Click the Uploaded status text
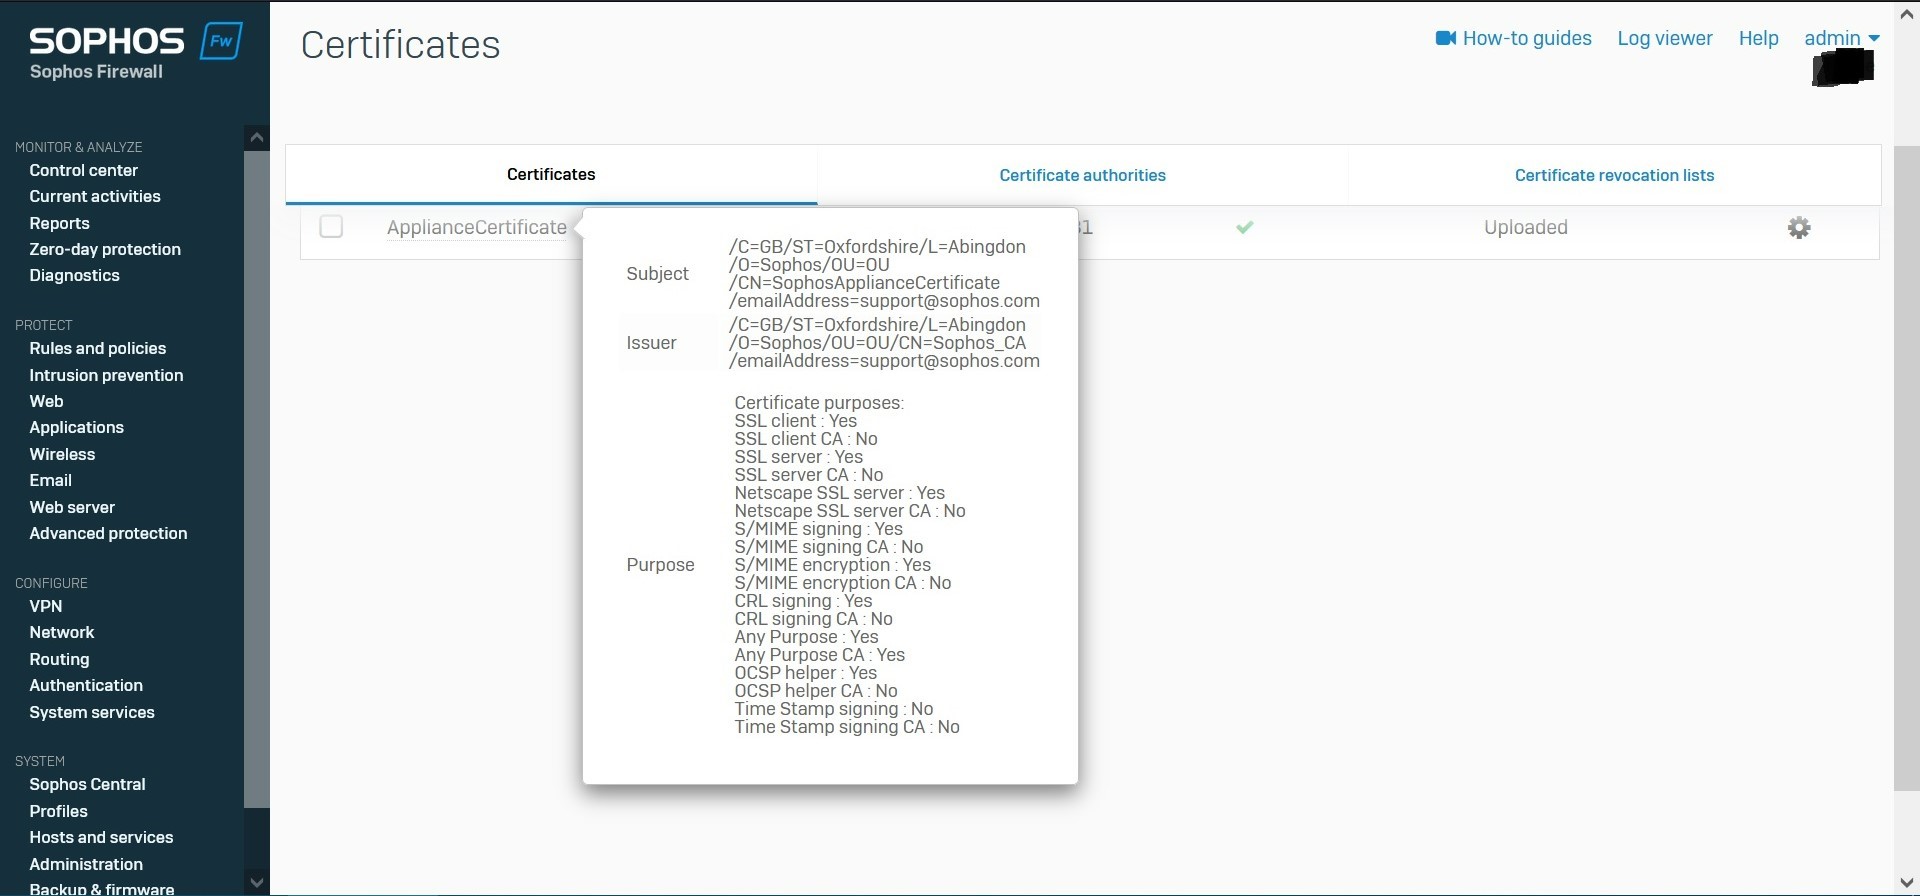 [1526, 227]
